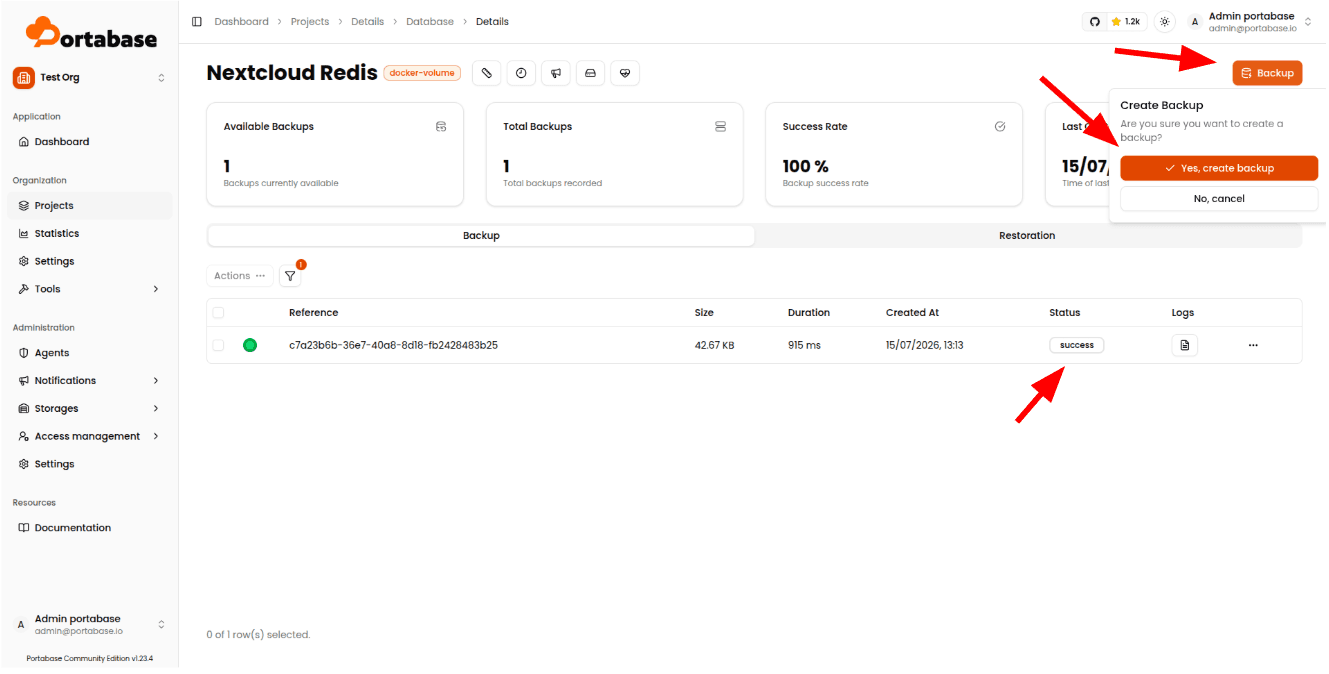Open the clock schedule icon beside title
The width and height of the screenshot is (1329, 674).
pyautogui.click(x=521, y=73)
